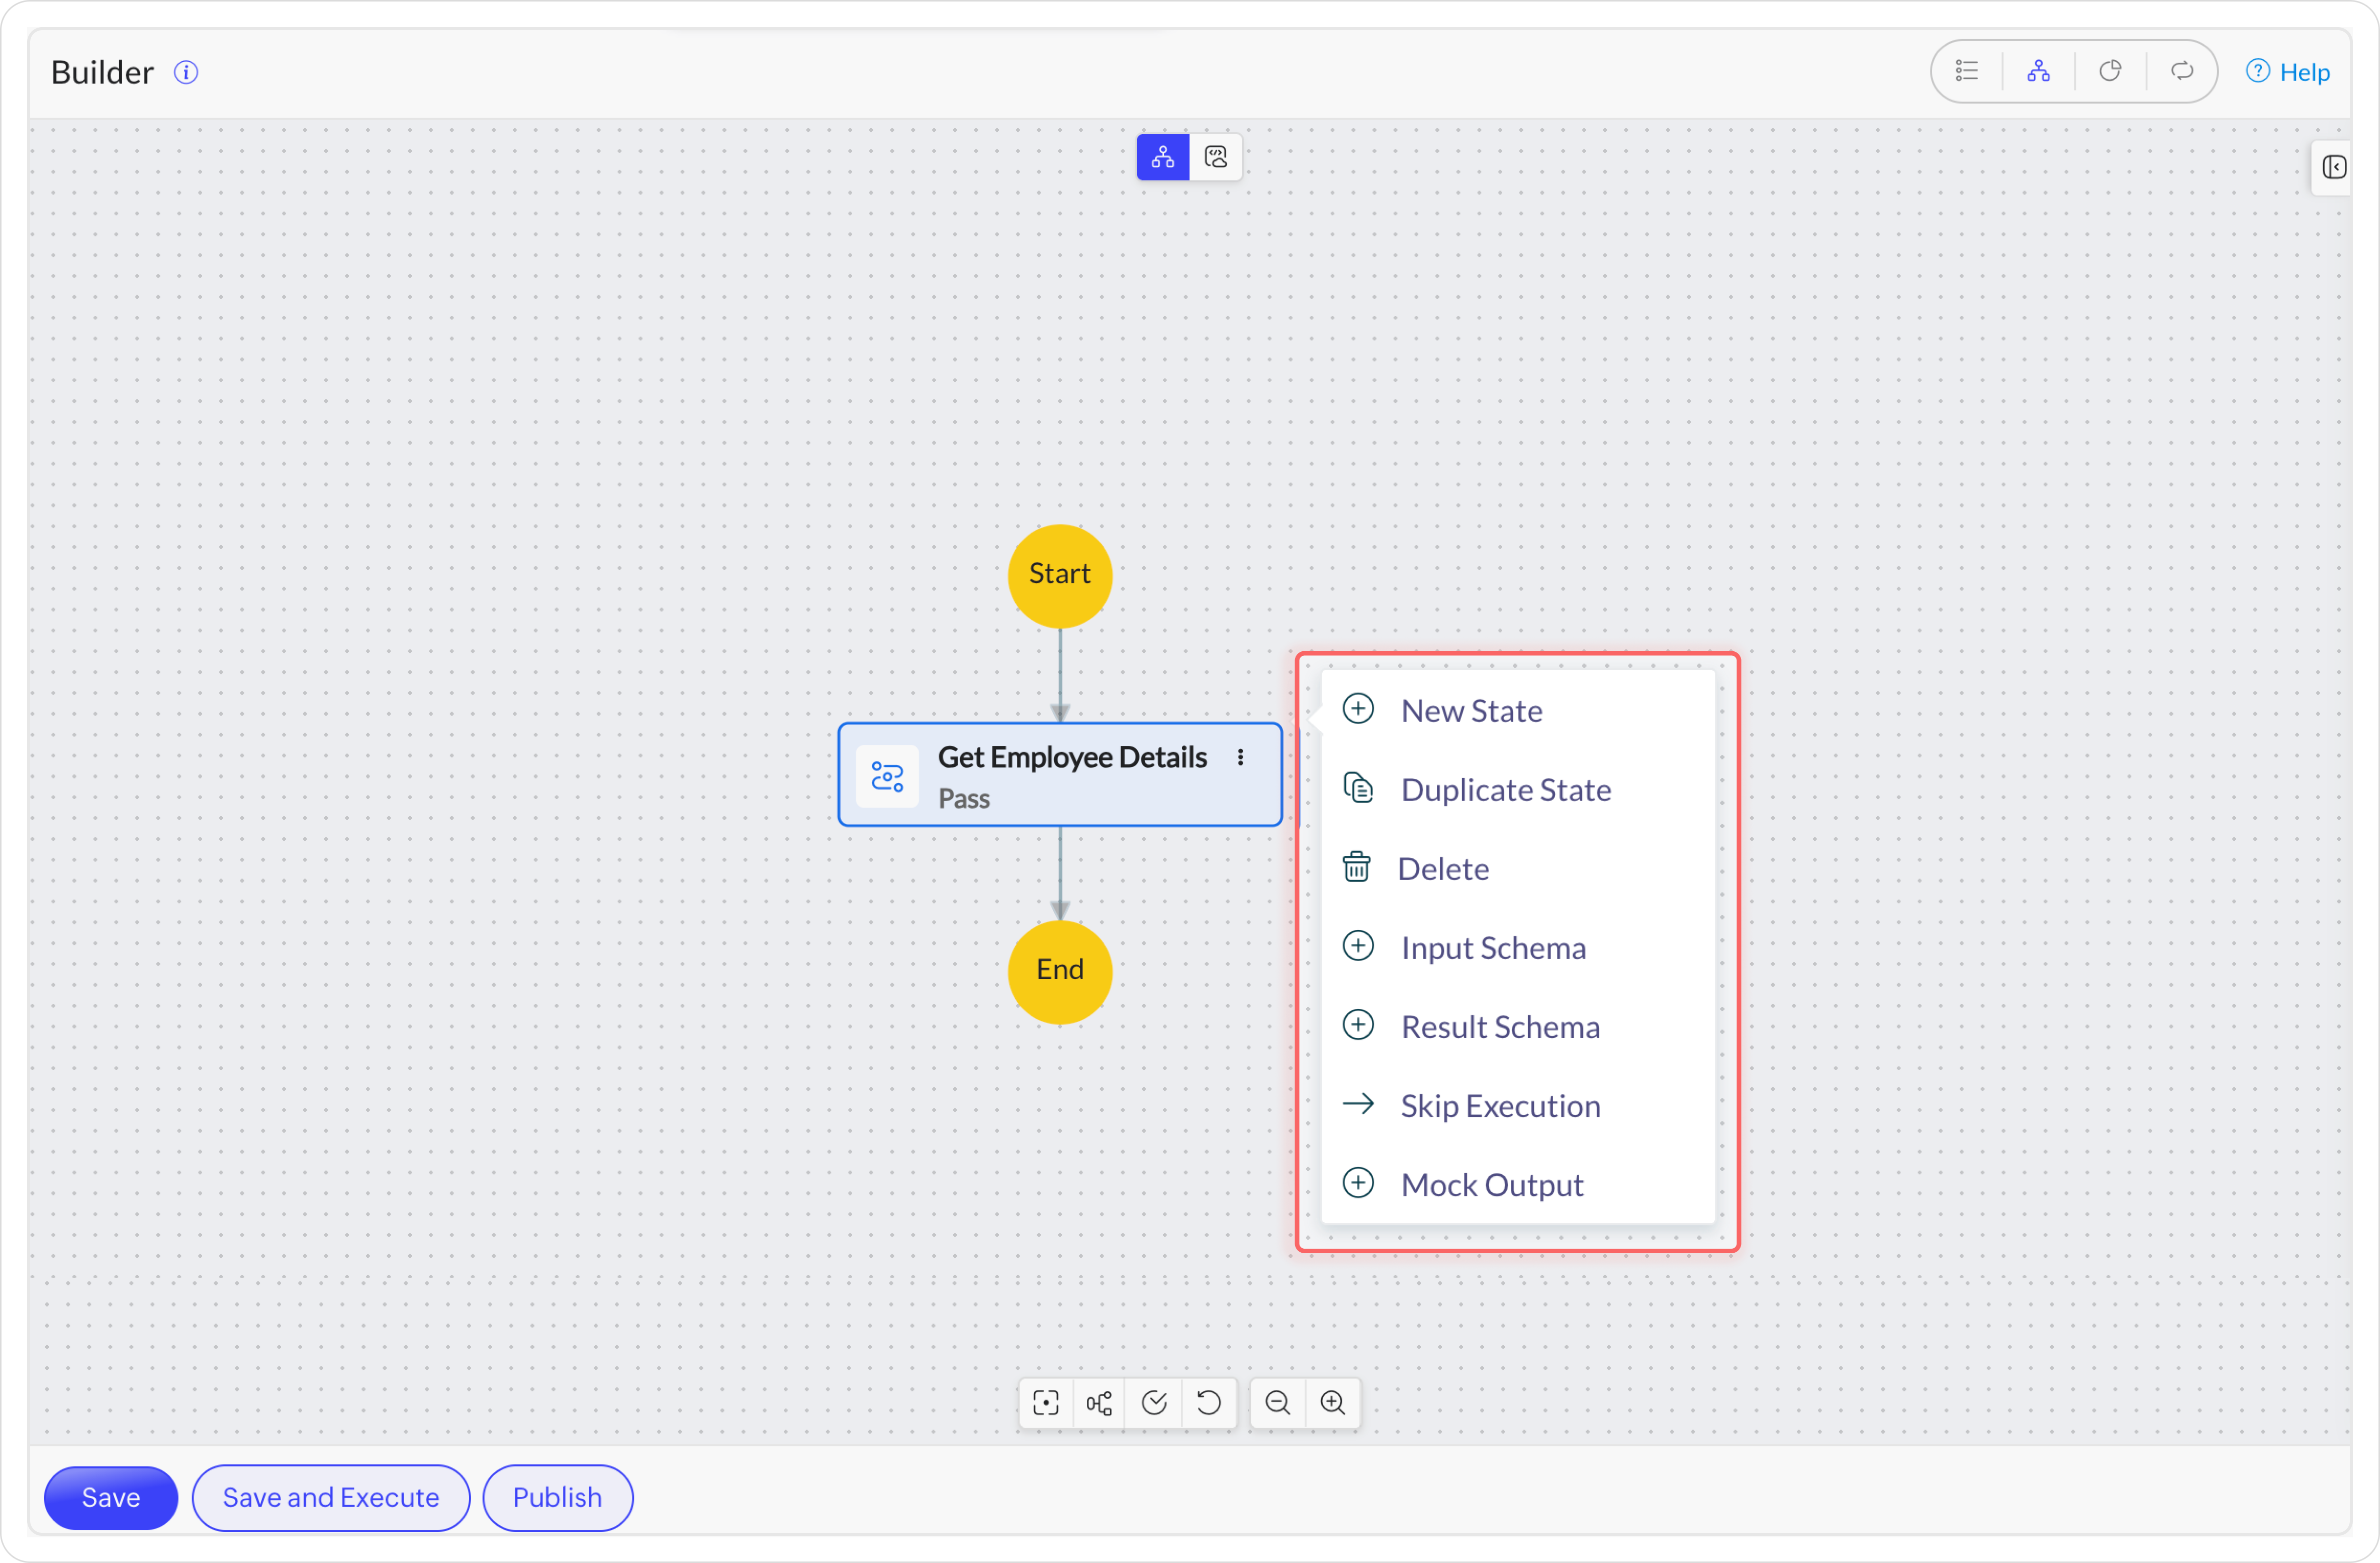This screenshot has height=1563, width=2380.
Task: Click the fit-to-screen icon in bottom toolbar
Action: pos(1046,1403)
